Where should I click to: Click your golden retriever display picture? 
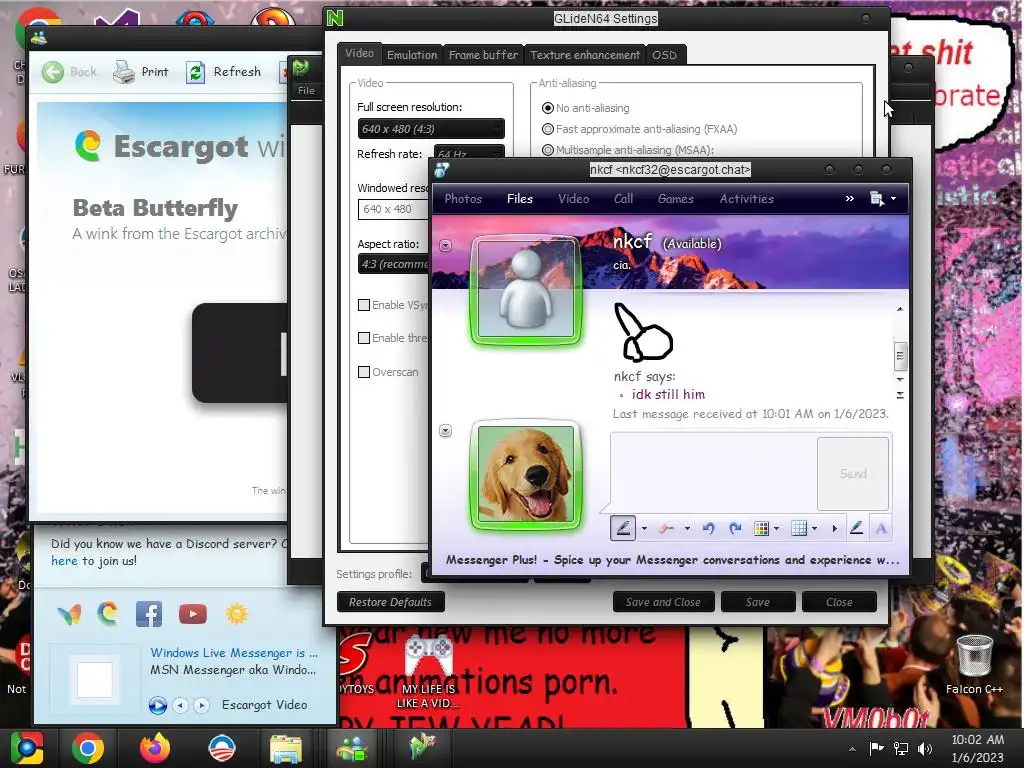pos(526,474)
